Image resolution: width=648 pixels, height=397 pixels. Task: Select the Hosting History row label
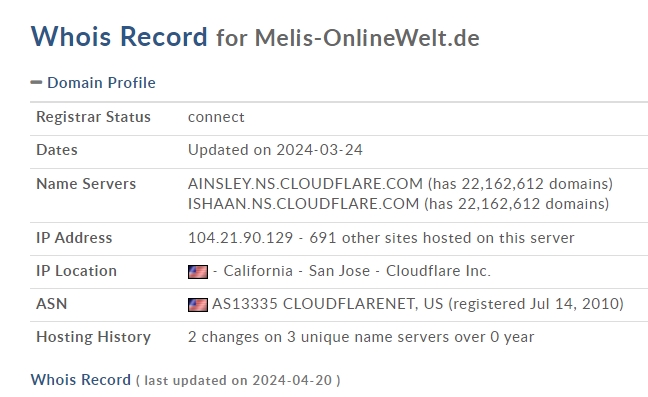click(93, 337)
